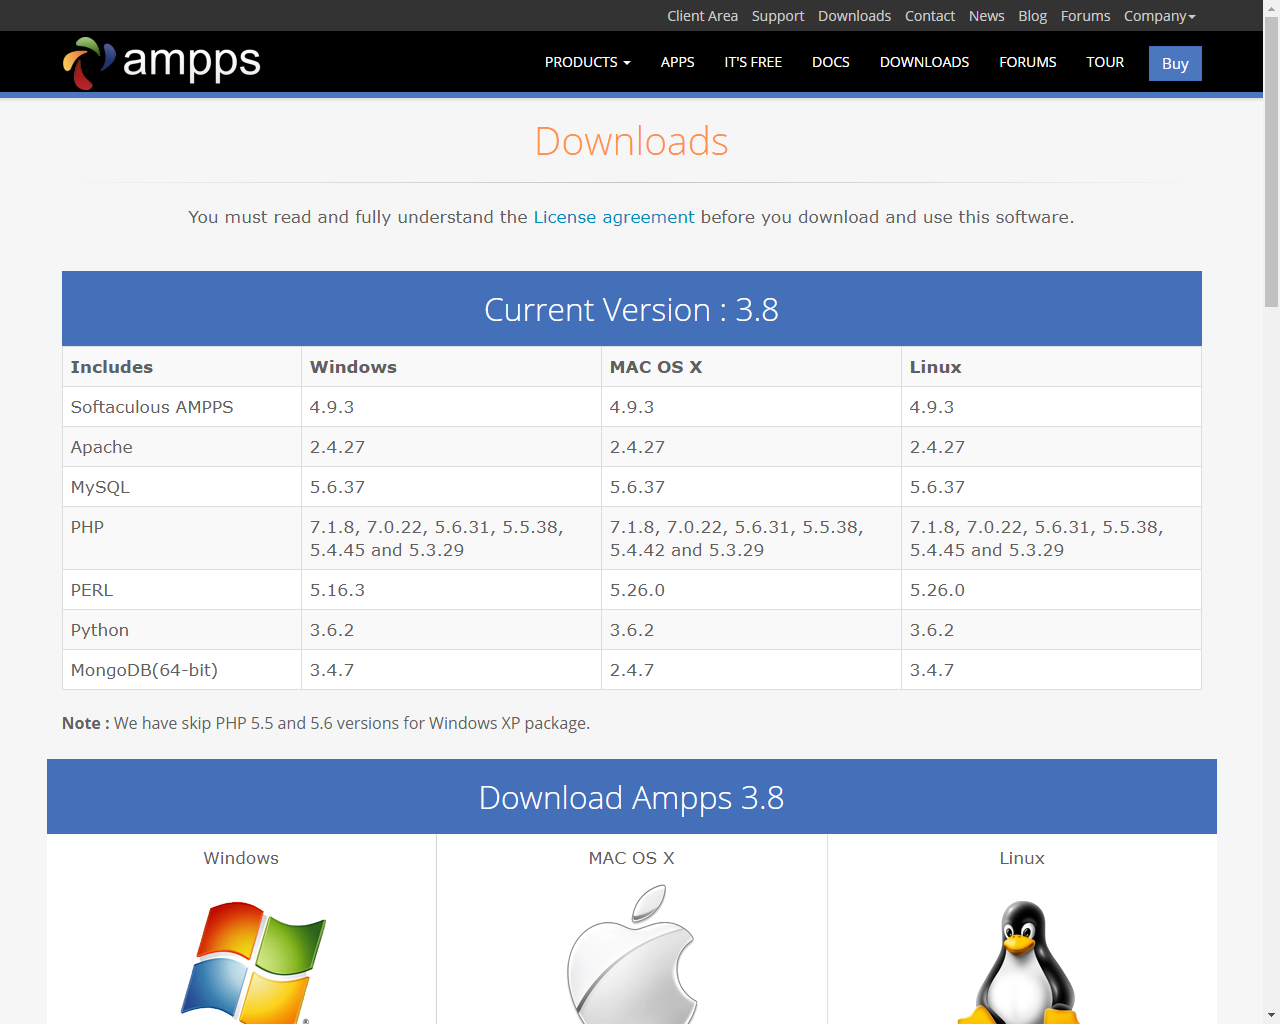Select Downloads in main navigation bar
Image resolution: width=1280 pixels, height=1024 pixels.
(x=924, y=62)
